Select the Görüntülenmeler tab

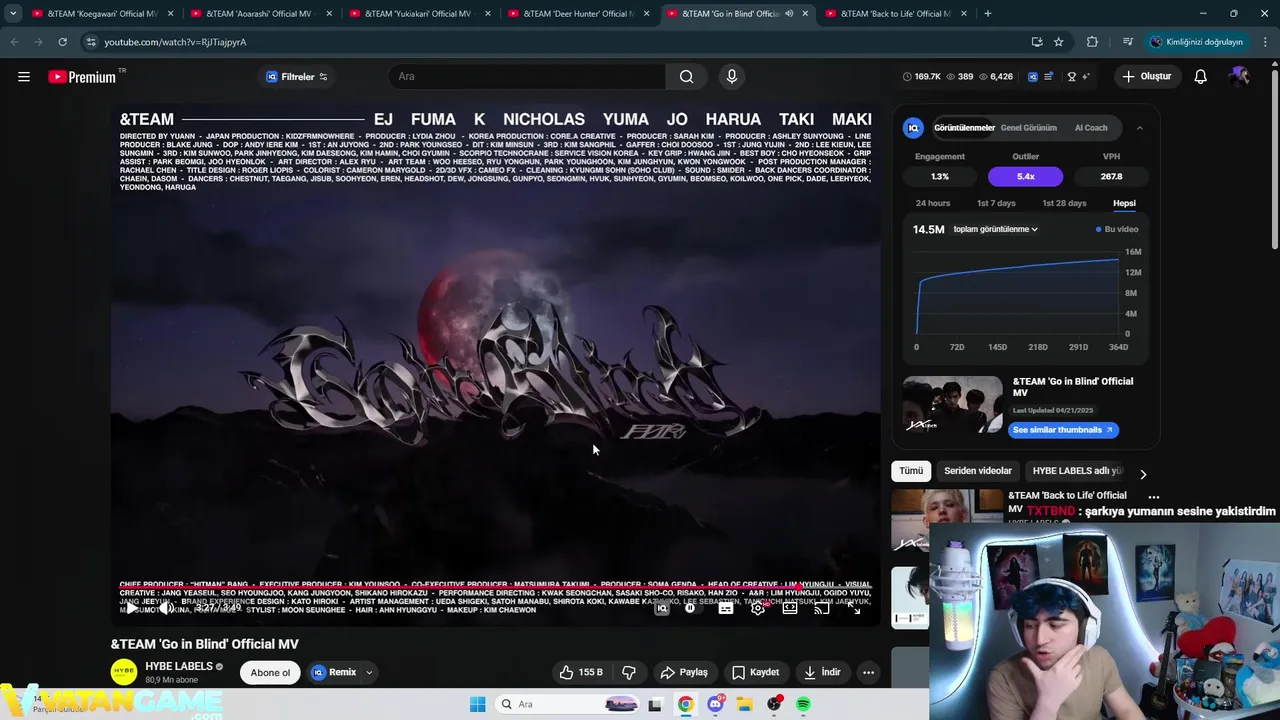[964, 128]
